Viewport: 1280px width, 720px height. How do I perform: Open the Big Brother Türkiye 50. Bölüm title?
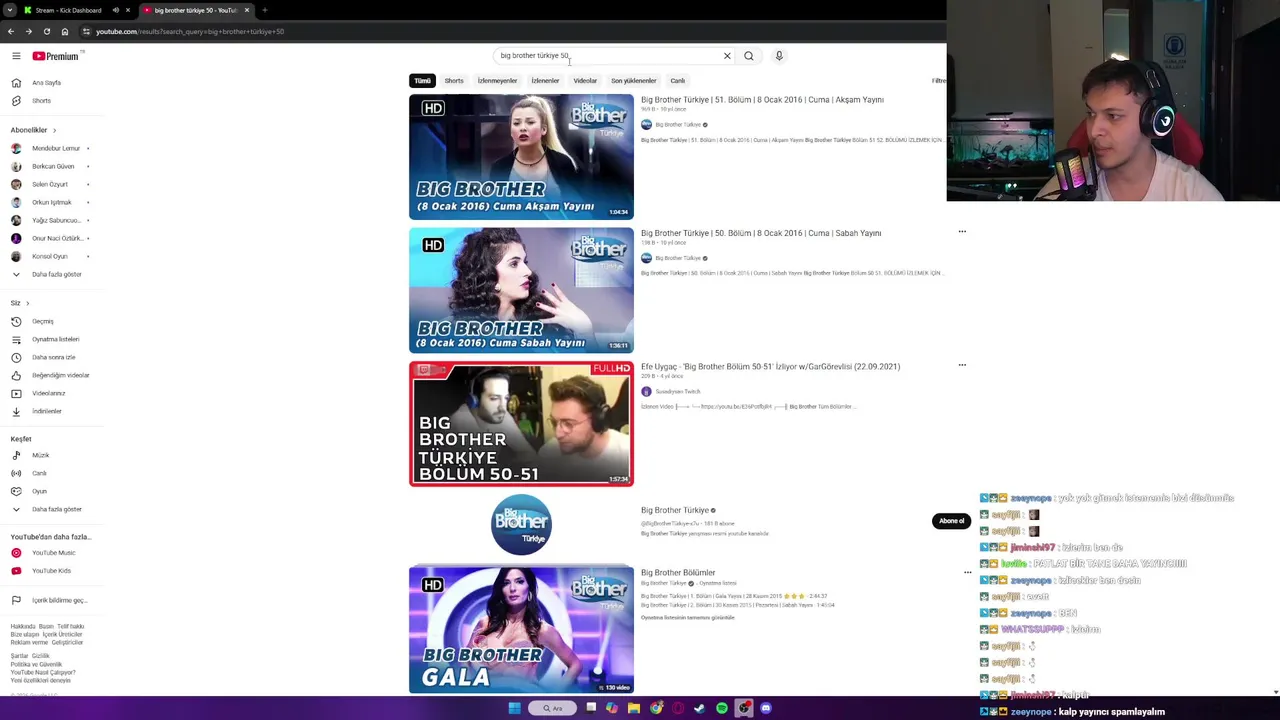point(761,233)
